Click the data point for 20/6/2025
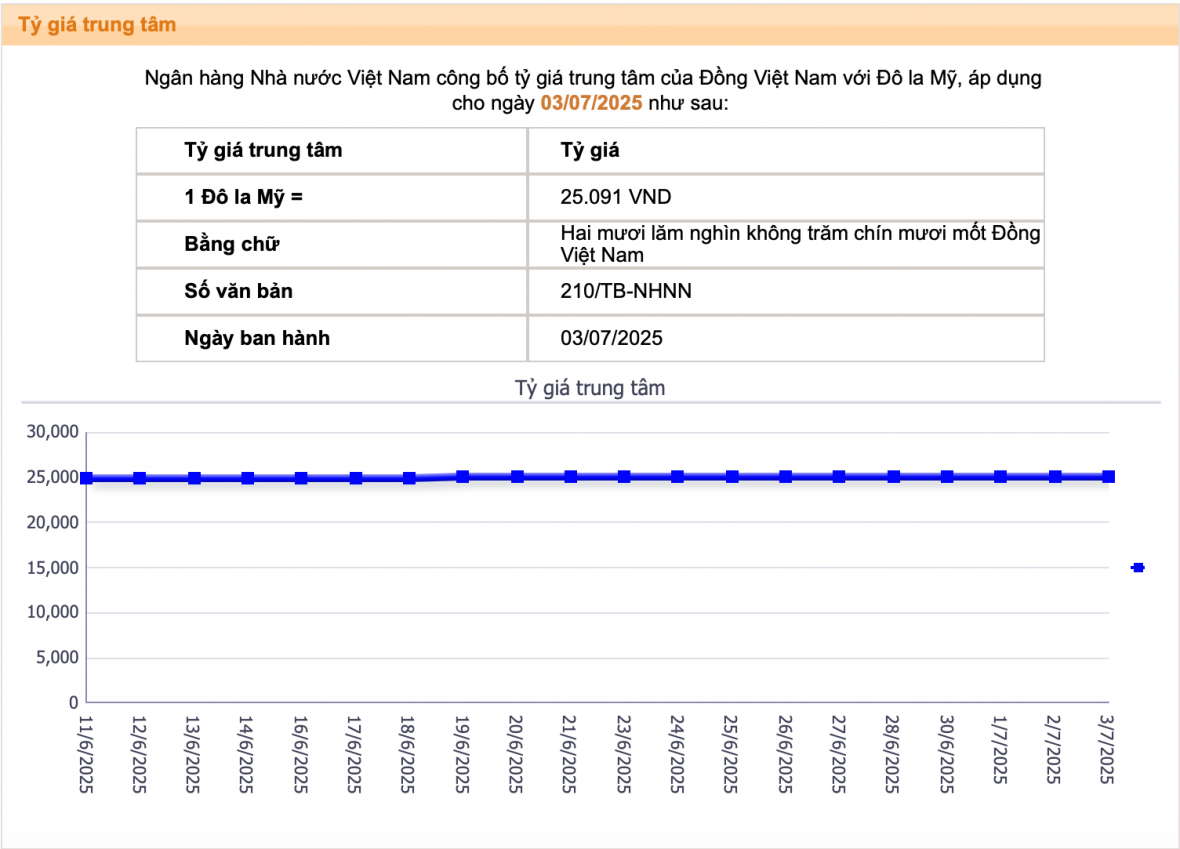 point(517,475)
